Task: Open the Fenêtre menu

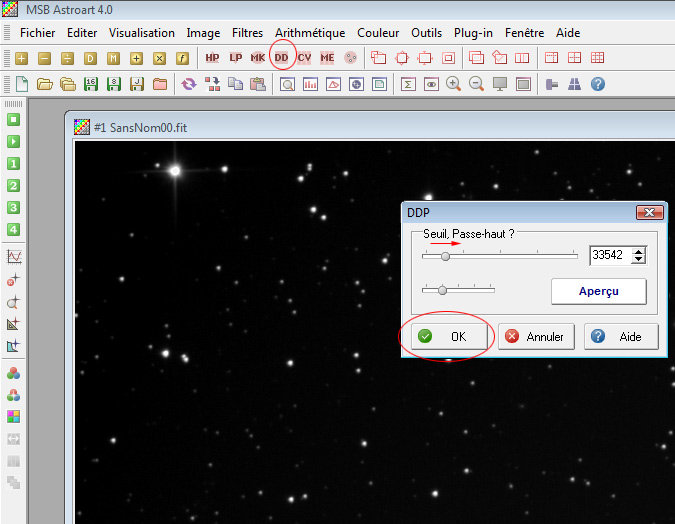Action: (x=524, y=33)
